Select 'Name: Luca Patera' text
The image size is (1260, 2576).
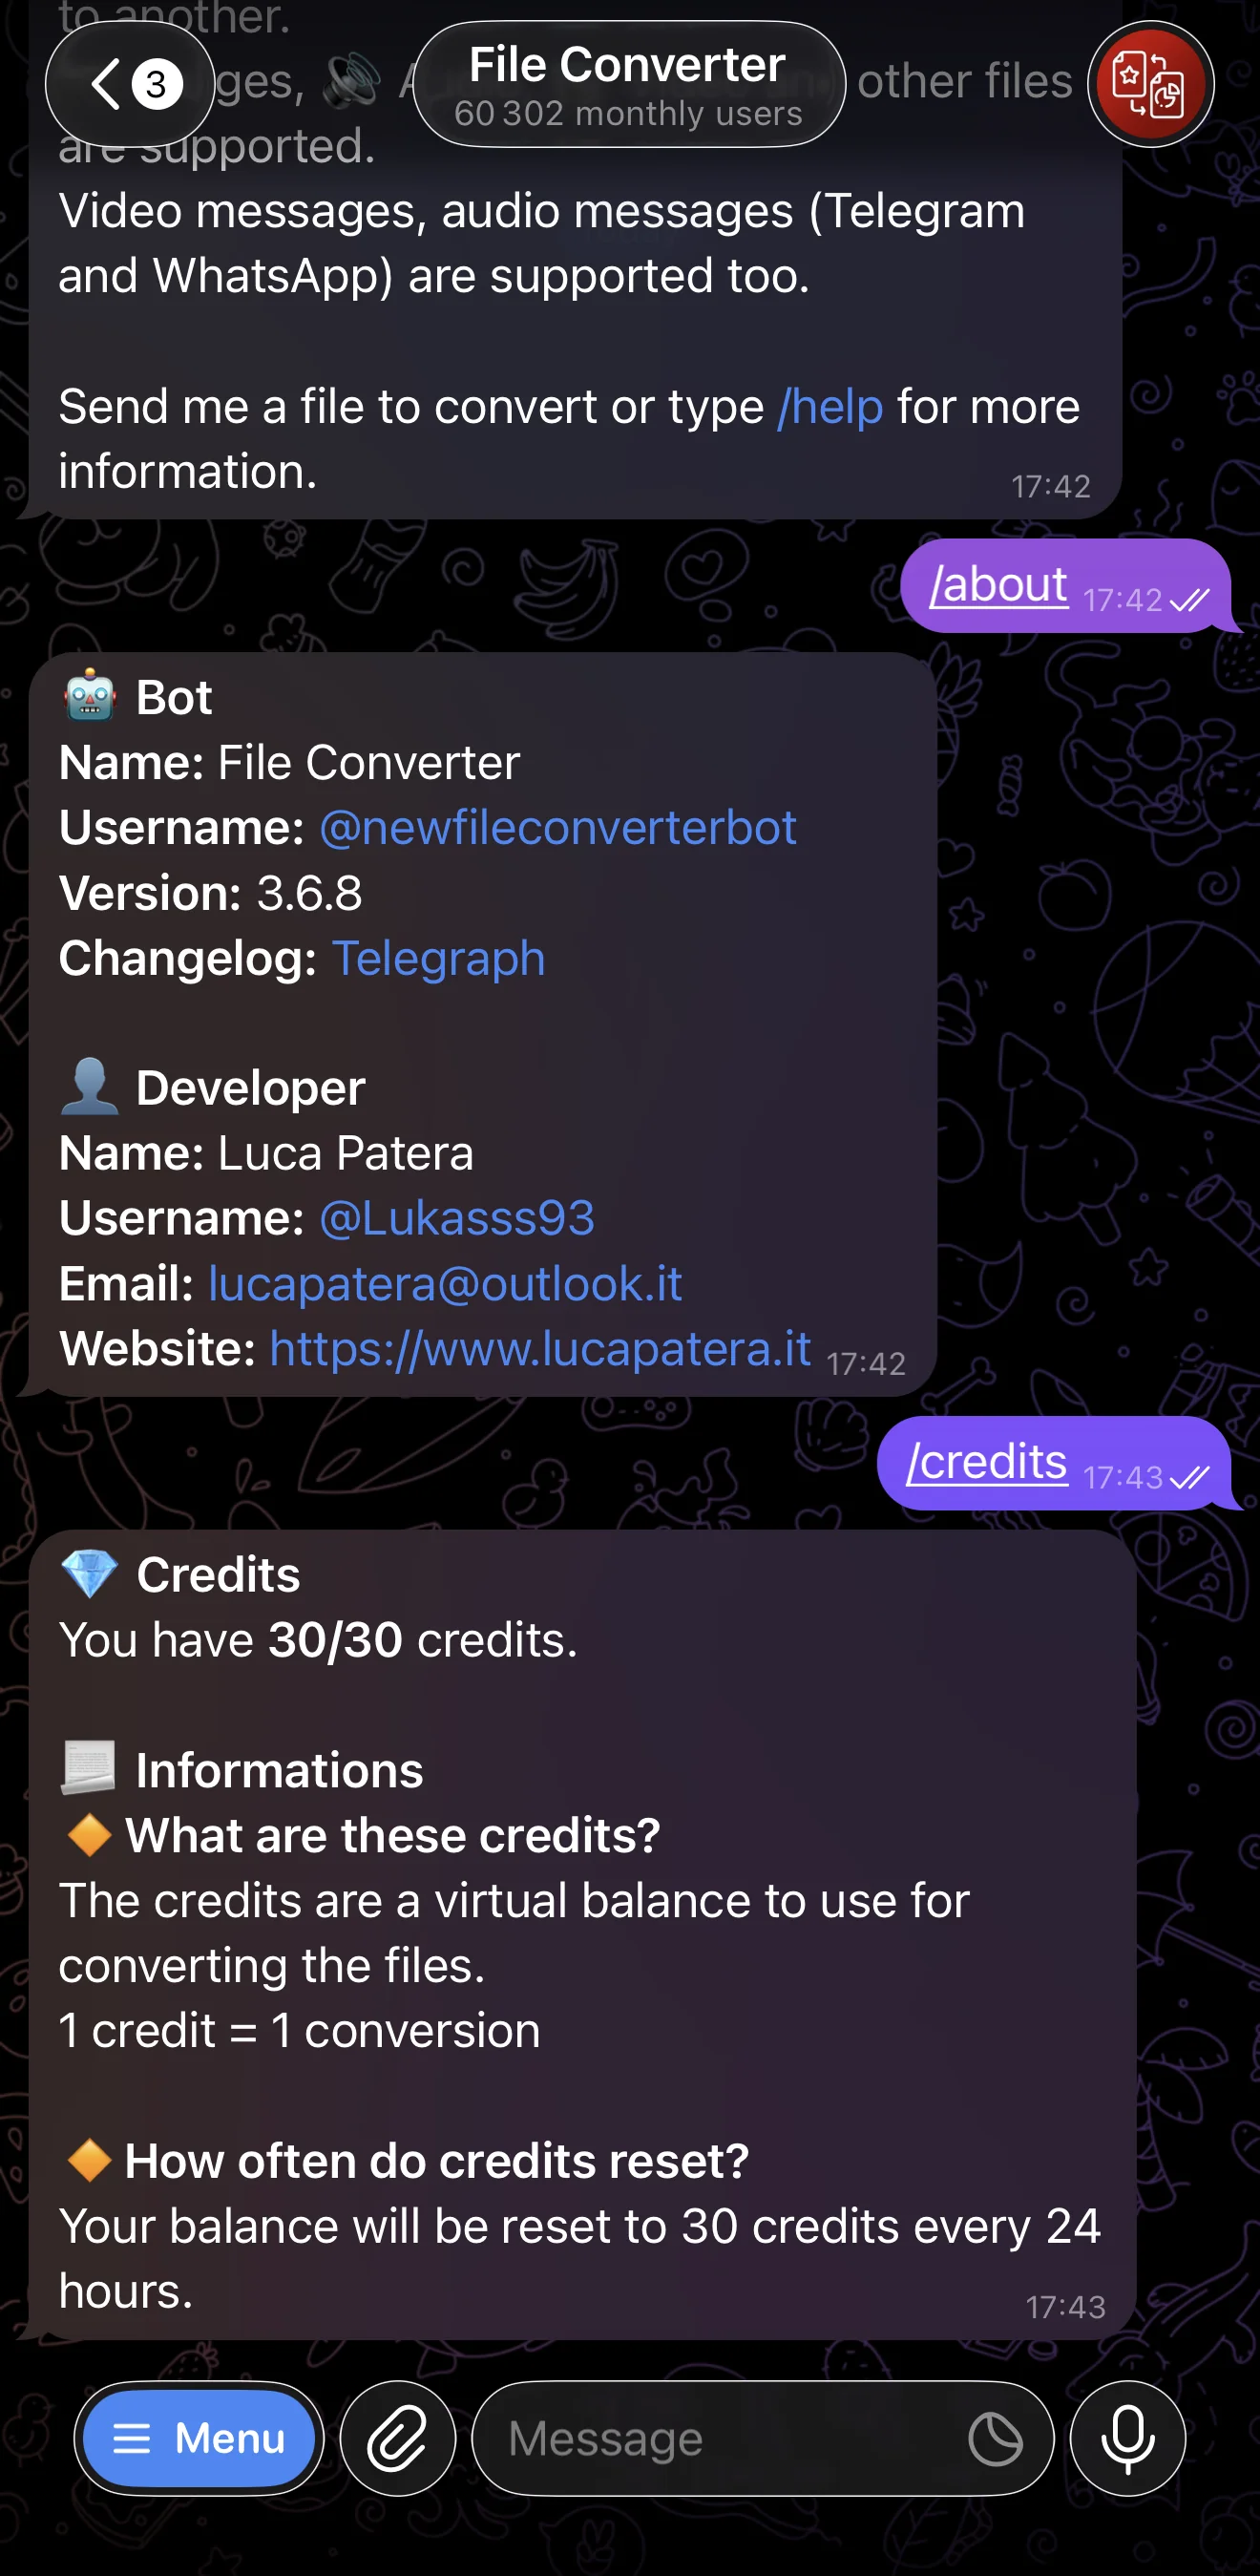click(266, 1153)
